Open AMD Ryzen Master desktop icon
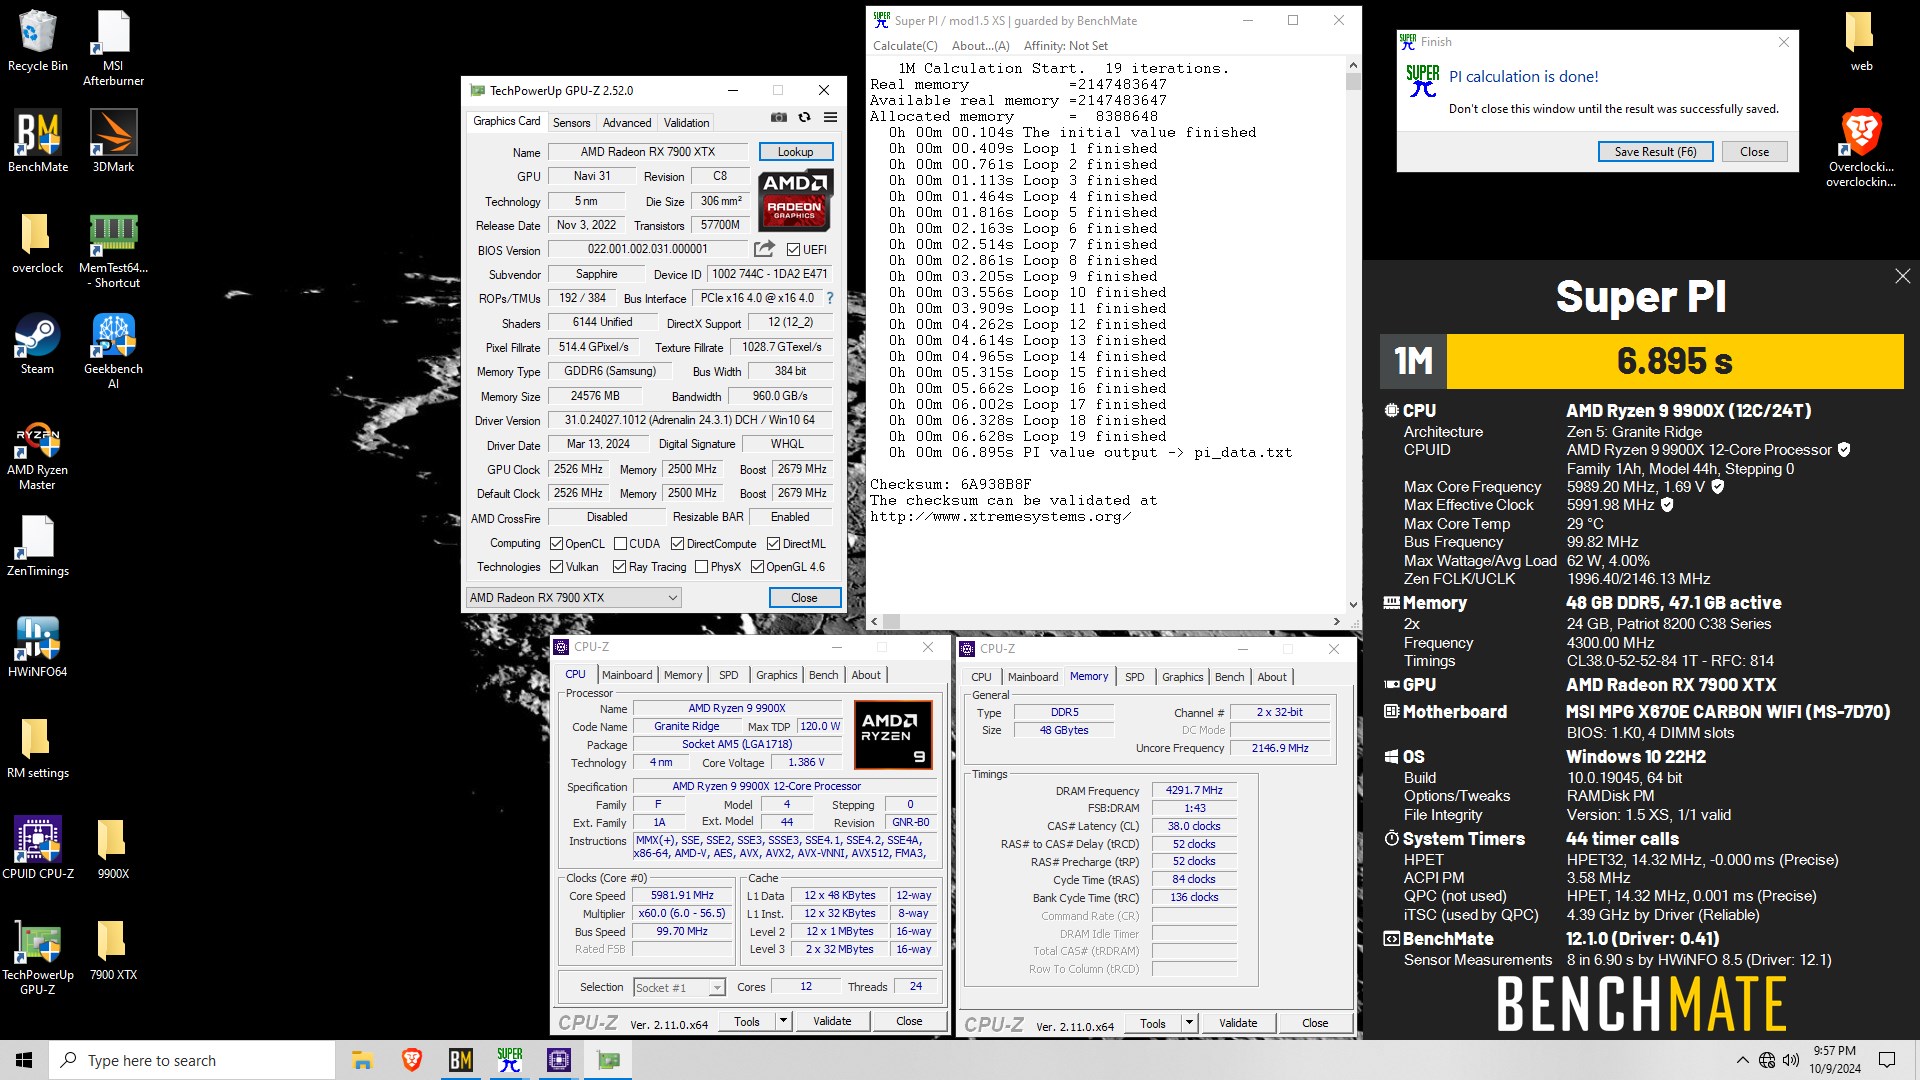This screenshot has height=1080, width=1920. click(38, 456)
